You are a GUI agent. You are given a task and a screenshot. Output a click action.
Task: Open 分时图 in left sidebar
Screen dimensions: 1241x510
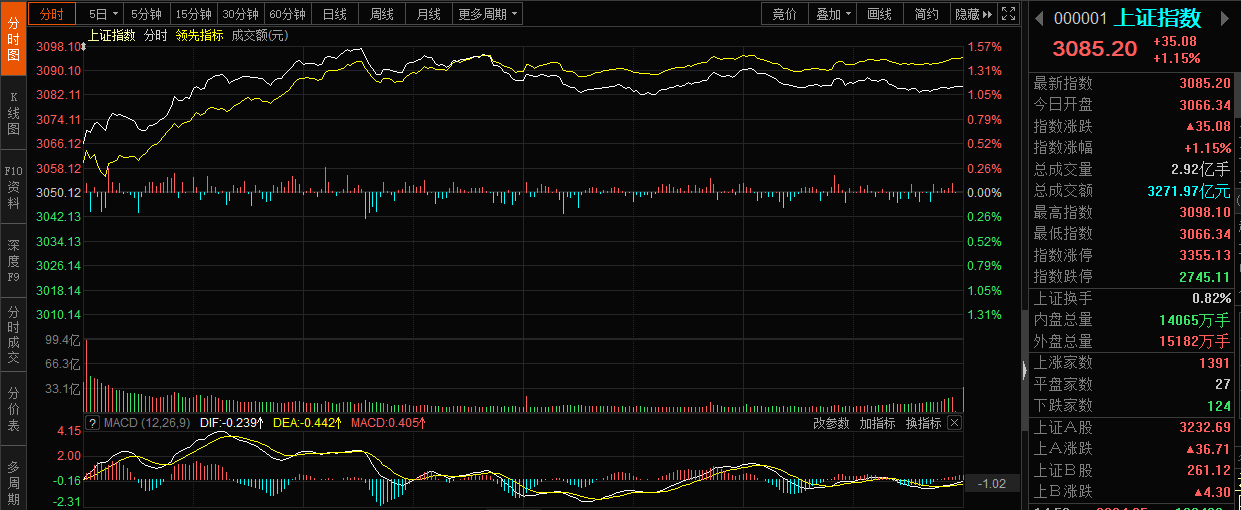tap(13, 38)
